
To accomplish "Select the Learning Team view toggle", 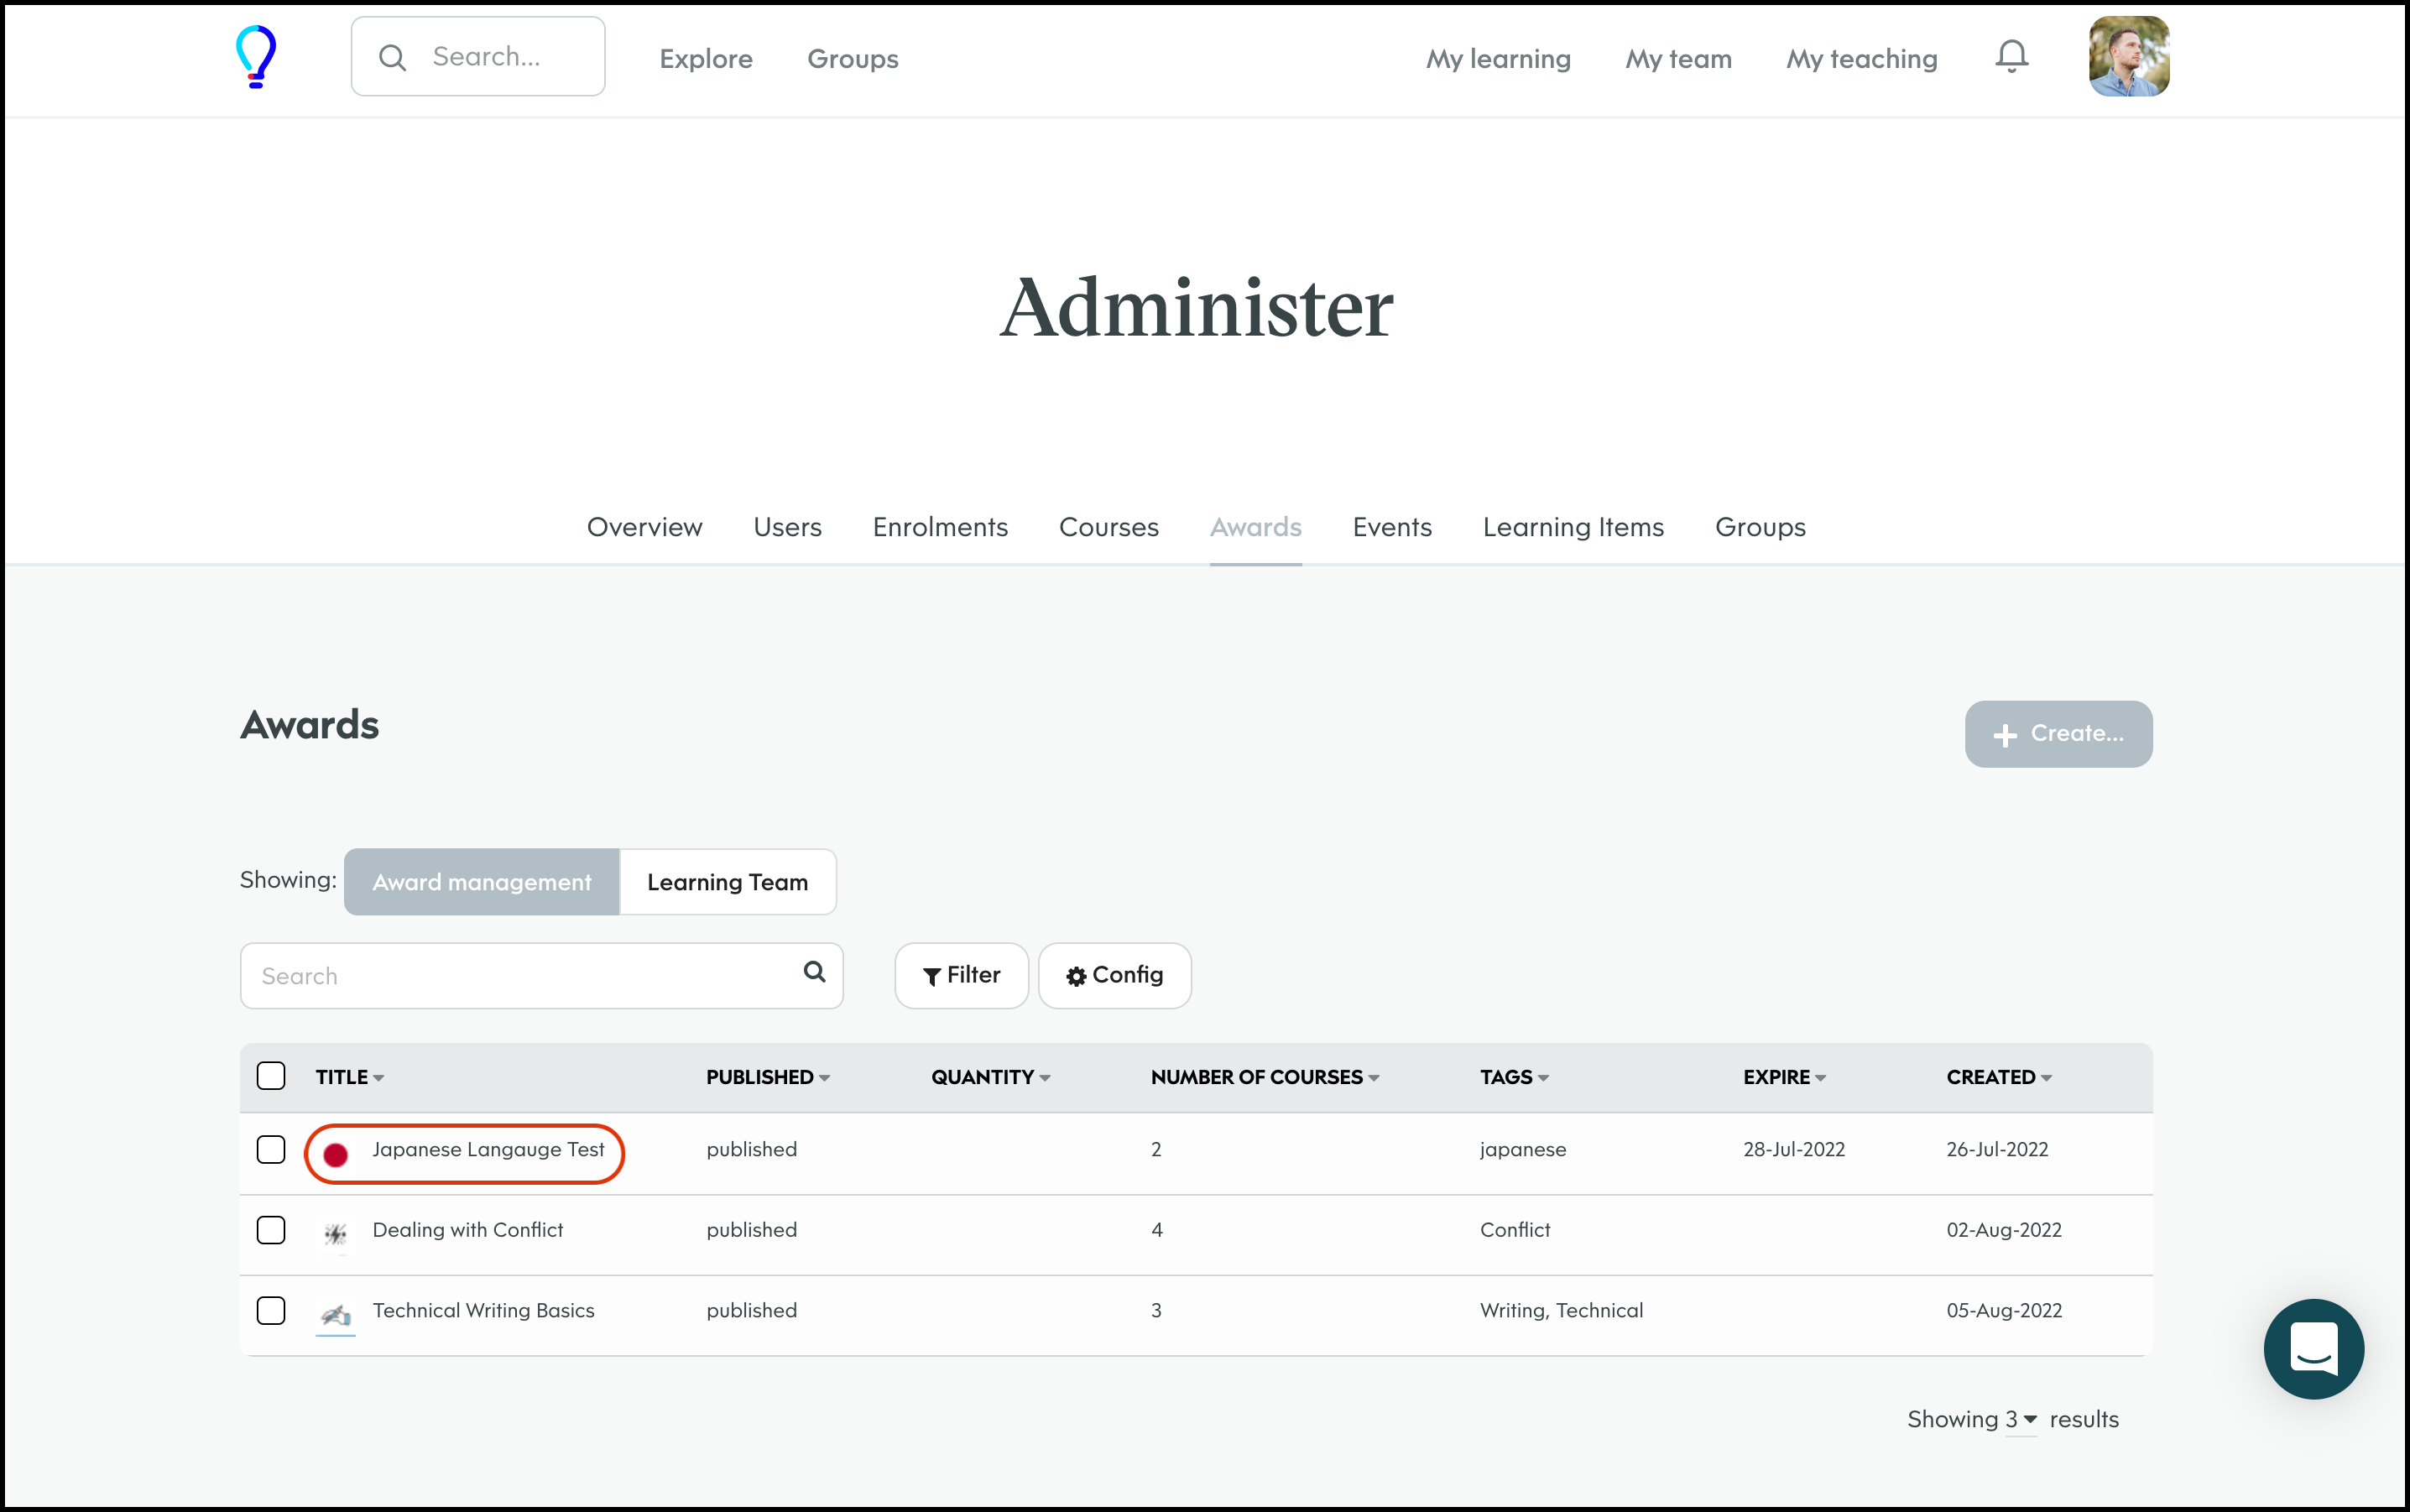I will coord(727,882).
